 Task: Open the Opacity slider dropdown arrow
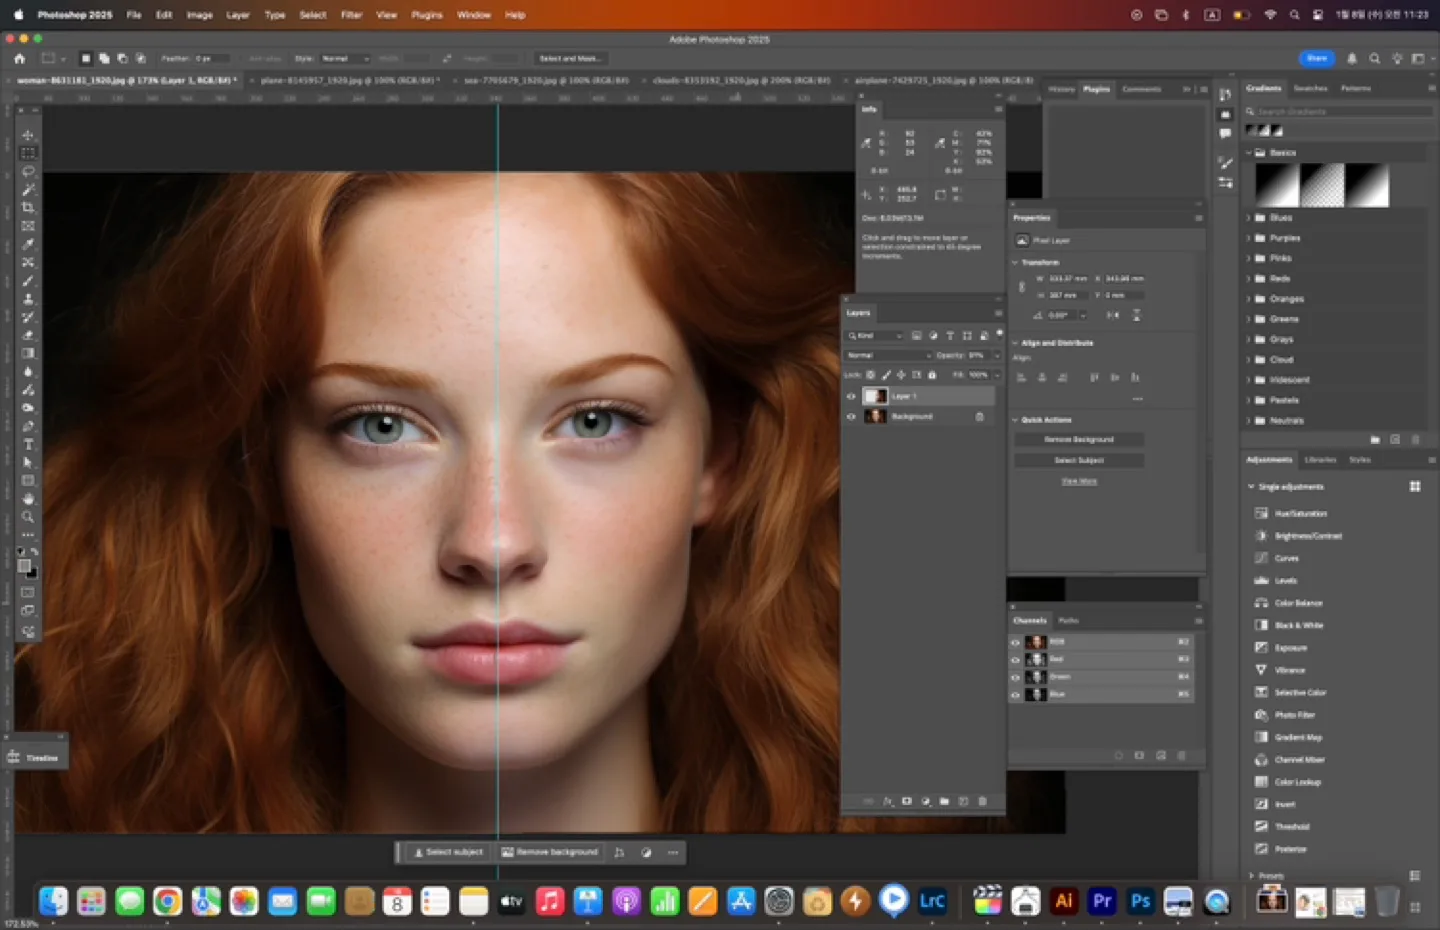coord(996,355)
